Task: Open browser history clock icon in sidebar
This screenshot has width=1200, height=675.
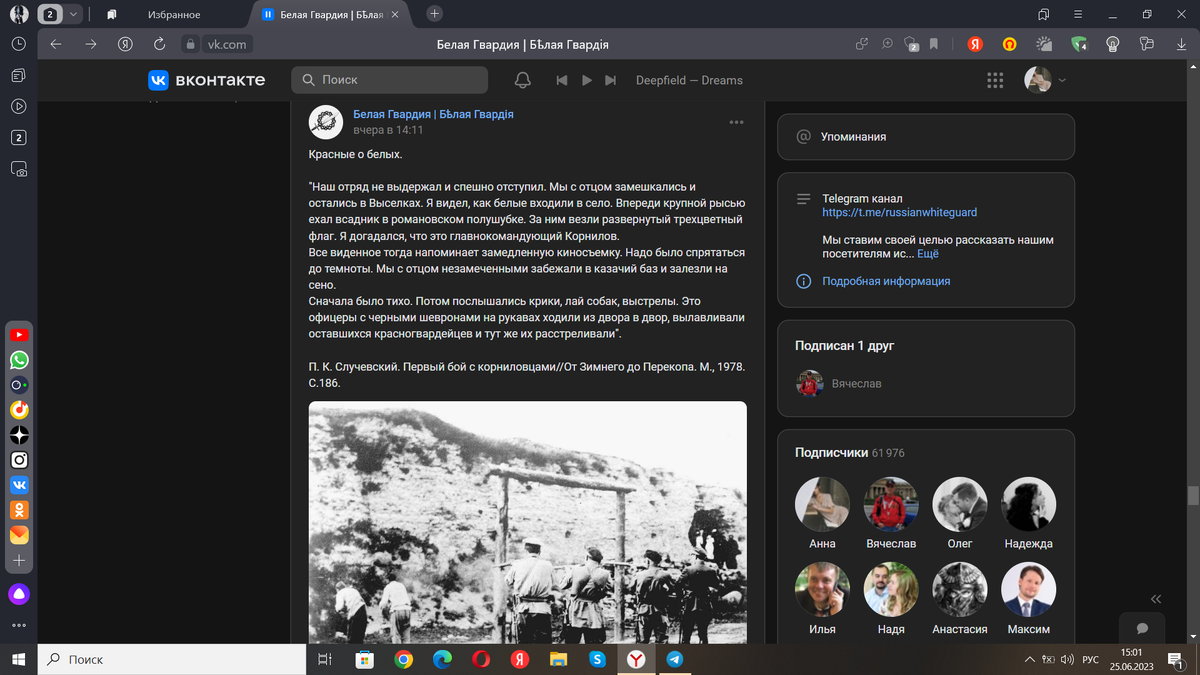Action: [x=18, y=44]
